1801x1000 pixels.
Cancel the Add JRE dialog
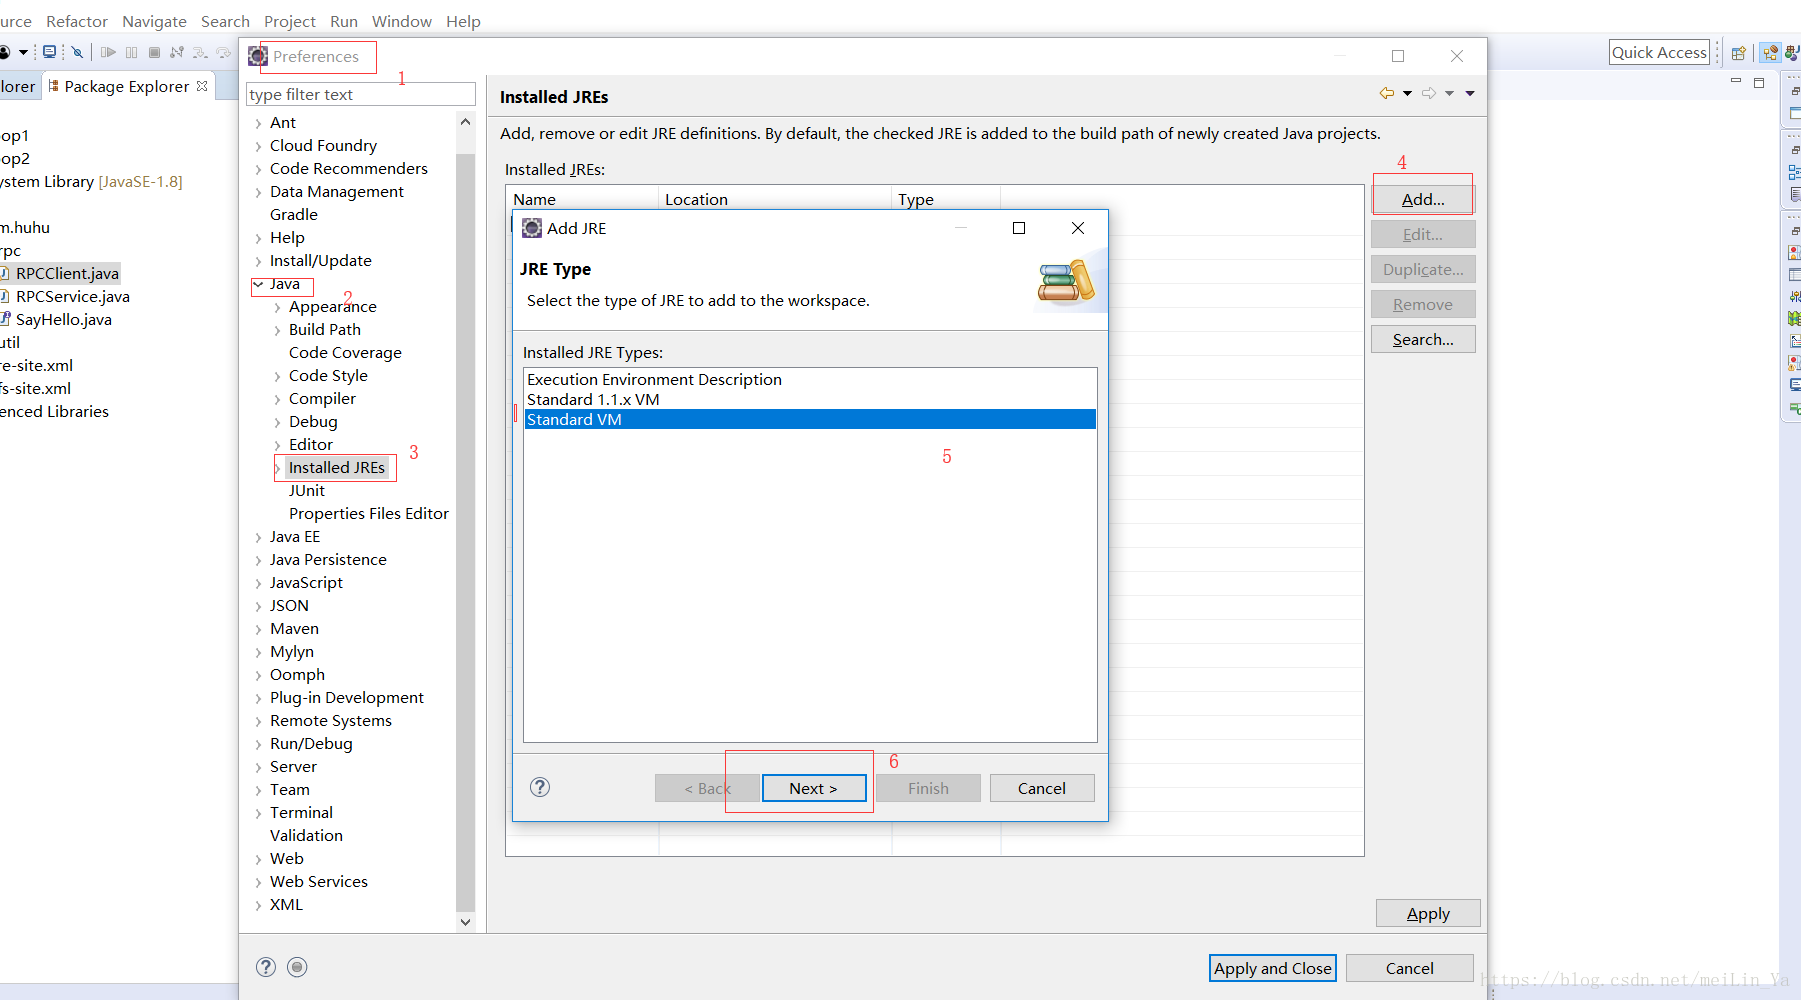[x=1042, y=788]
